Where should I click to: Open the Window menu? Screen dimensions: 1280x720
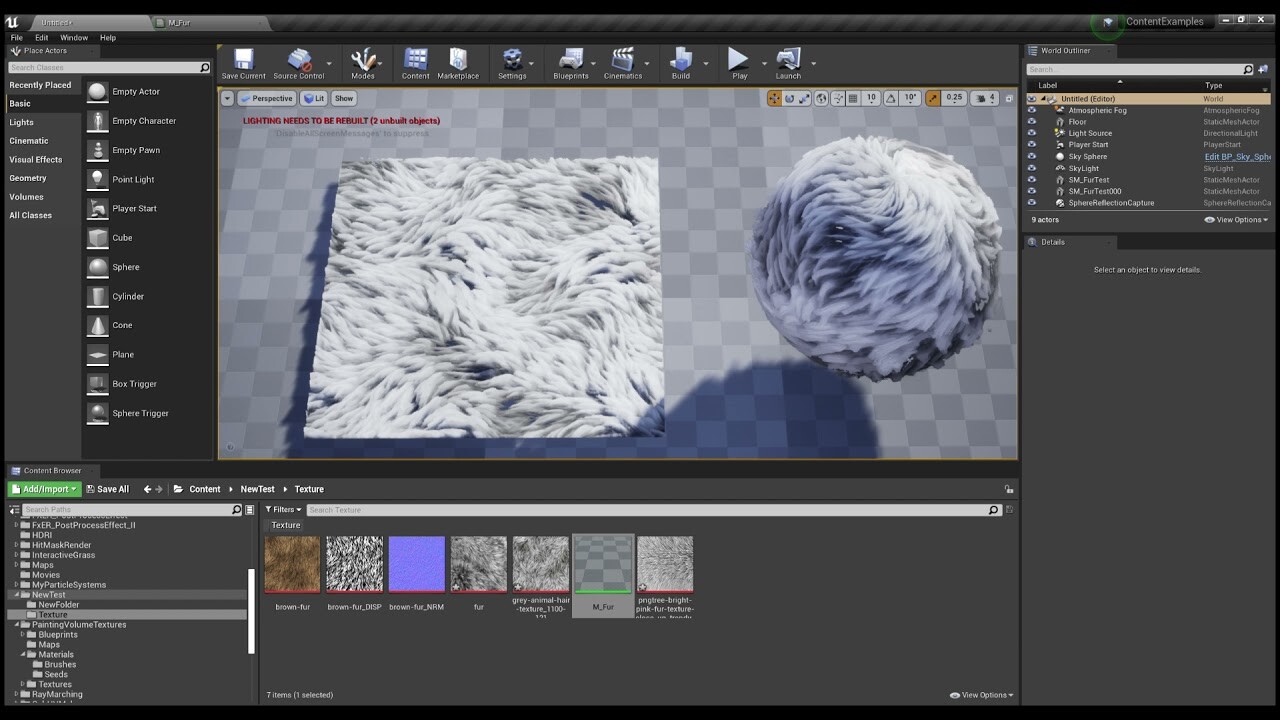click(x=74, y=37)
